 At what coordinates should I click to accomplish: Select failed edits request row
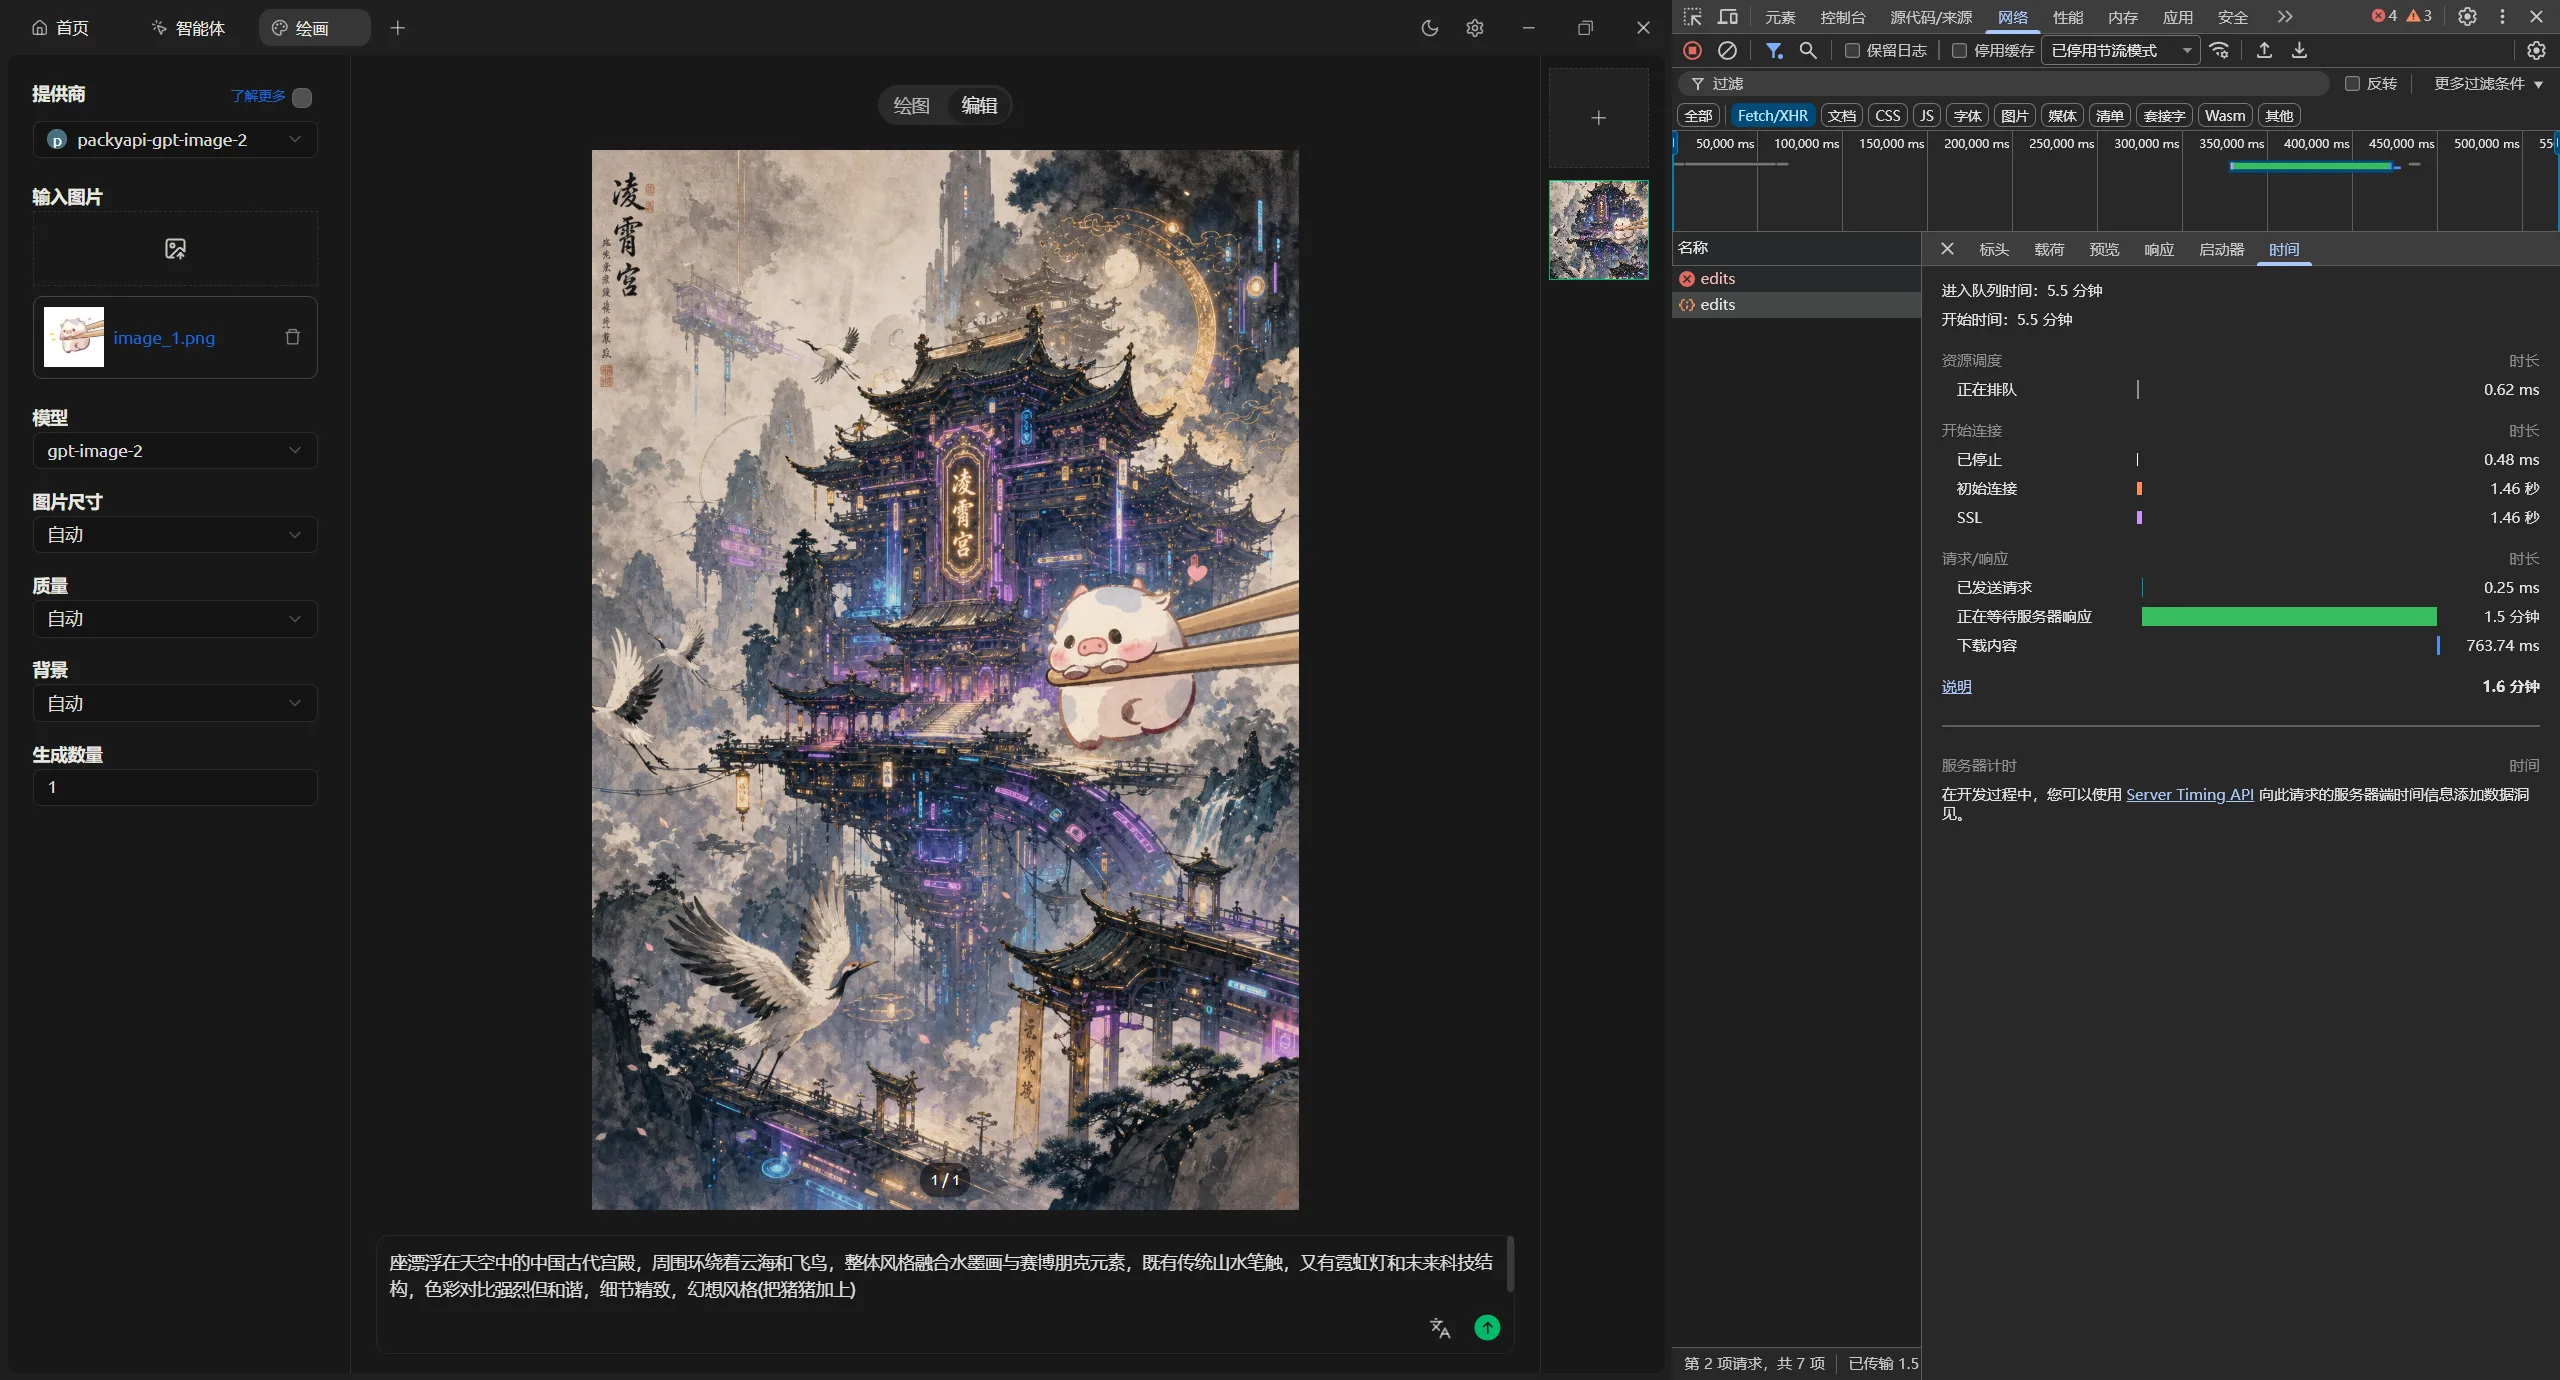click(x=1796, y=279)
